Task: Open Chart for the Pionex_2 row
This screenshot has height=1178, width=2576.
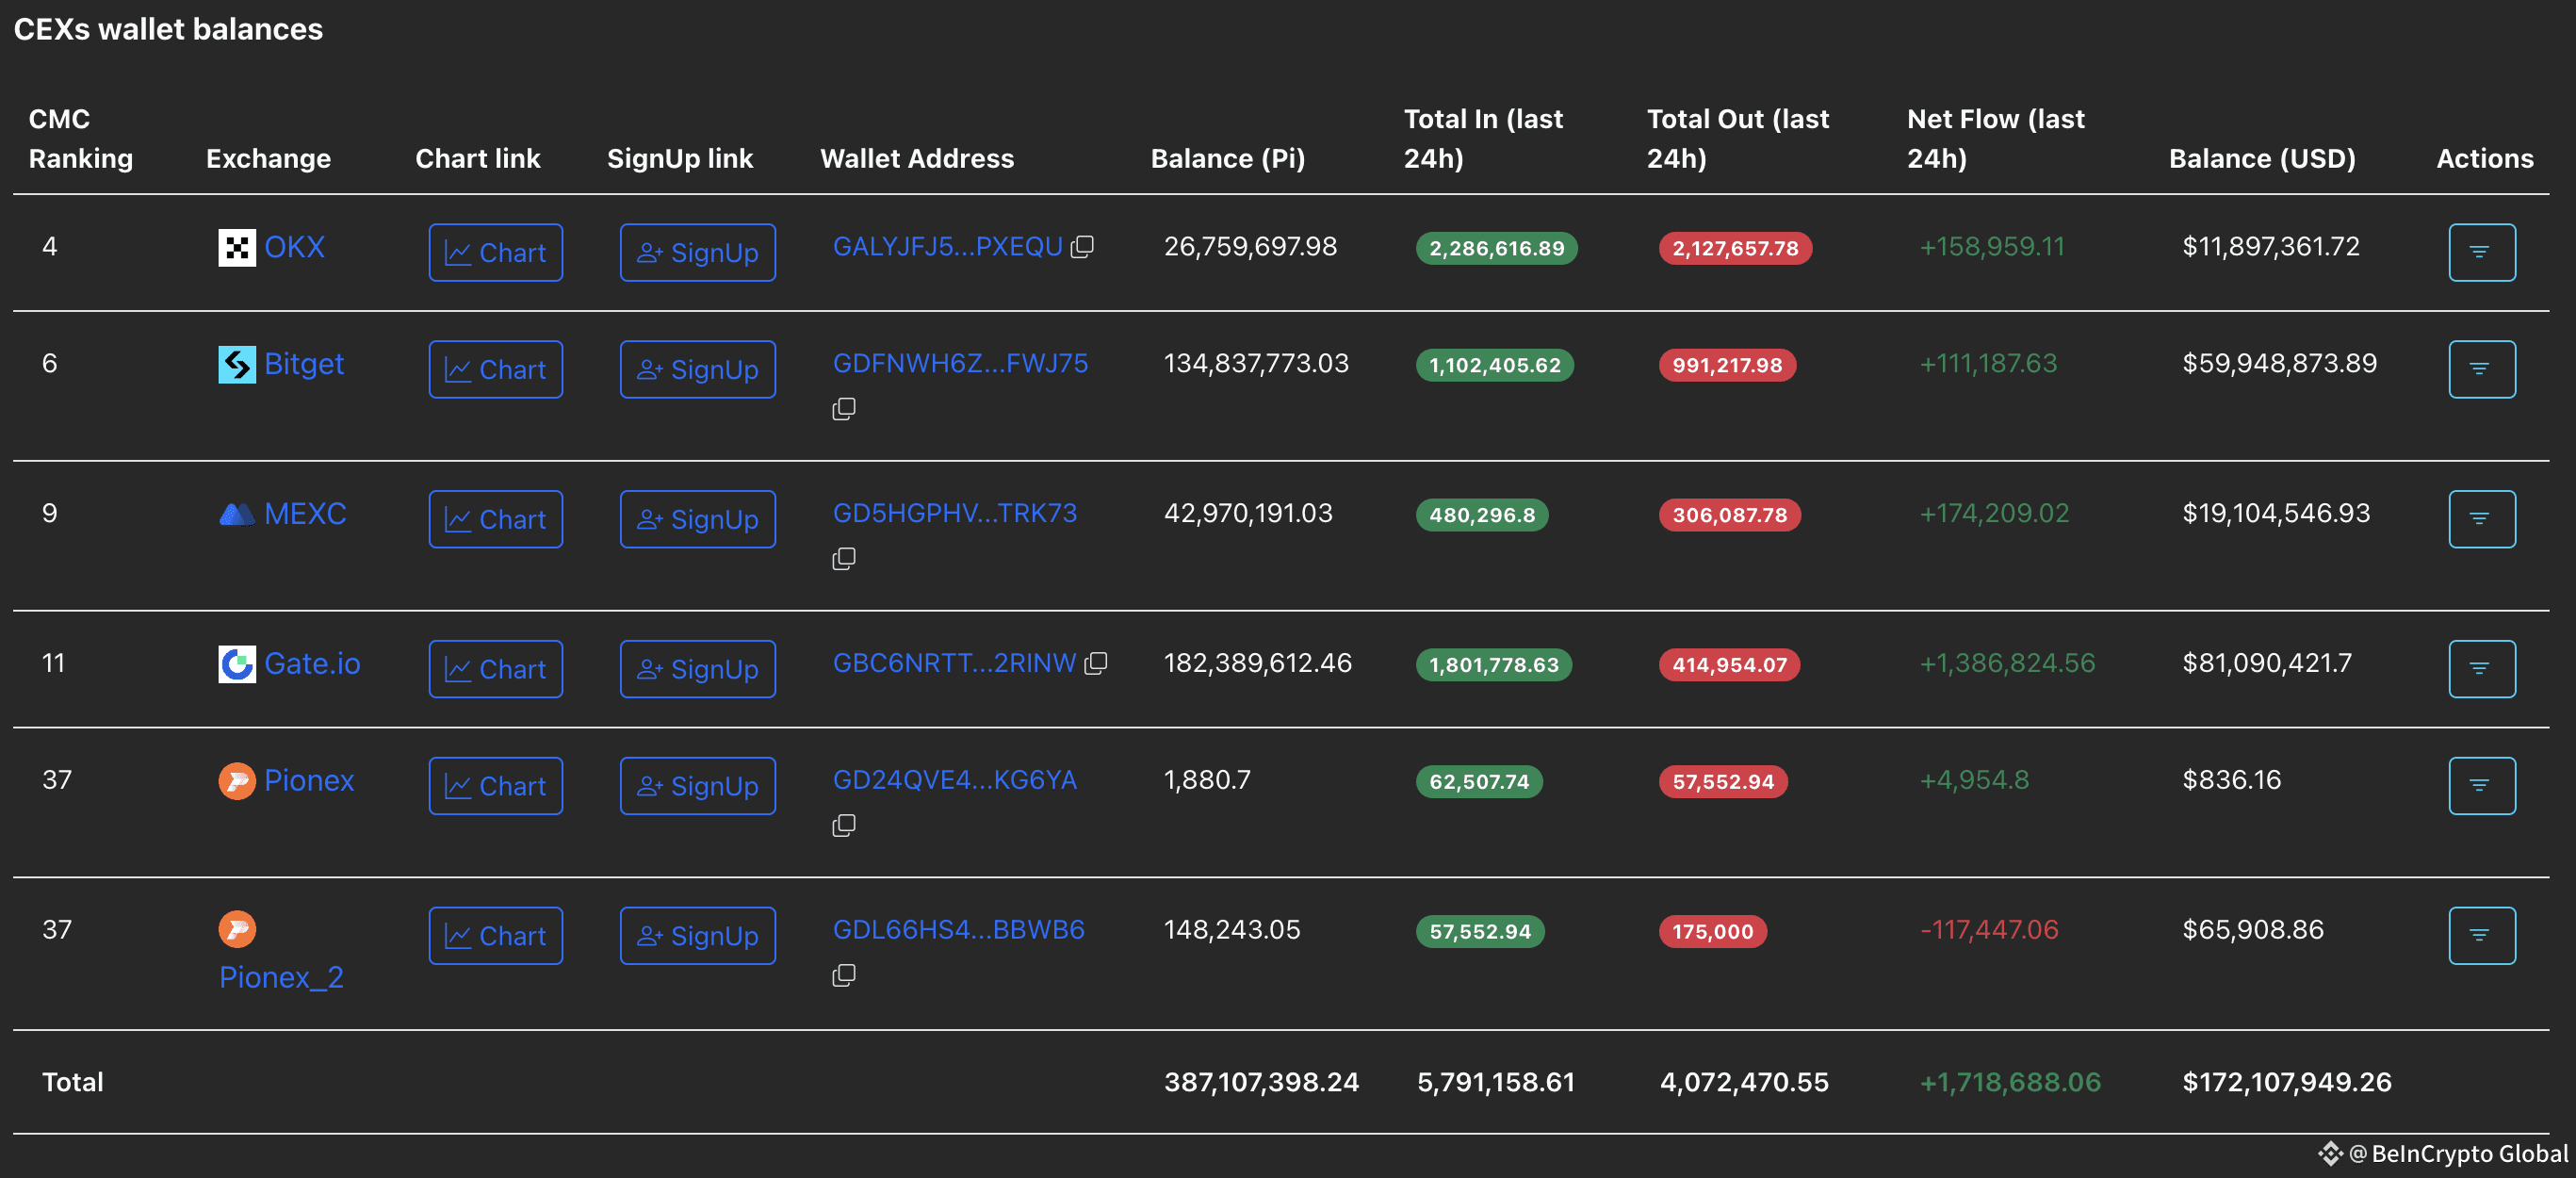Action: (x=496, y=936)
